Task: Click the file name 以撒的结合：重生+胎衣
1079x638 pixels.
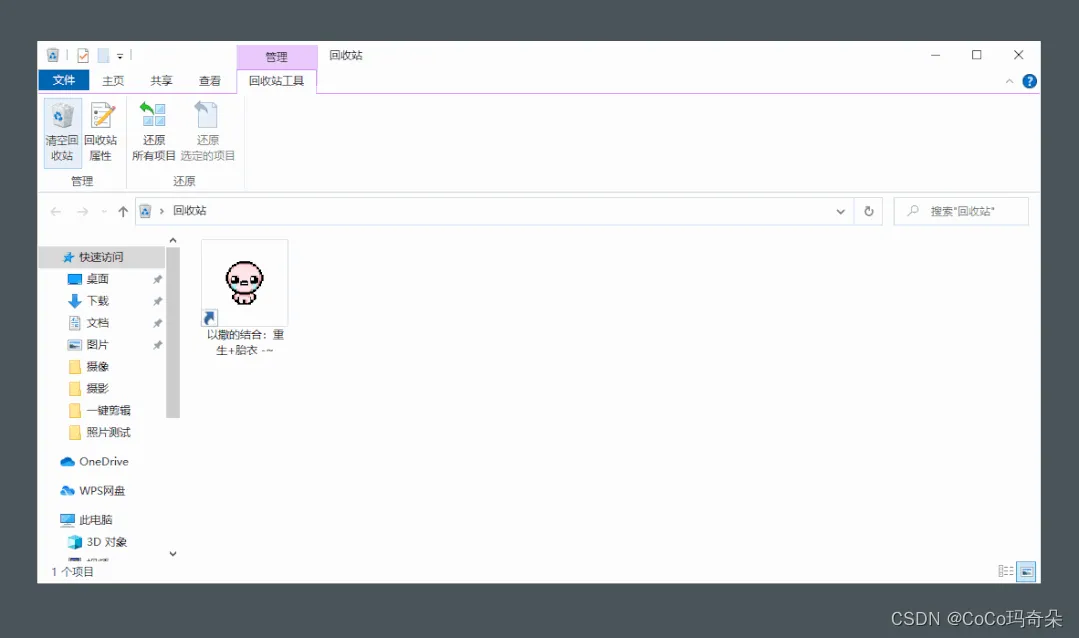Action: [245, 342]
